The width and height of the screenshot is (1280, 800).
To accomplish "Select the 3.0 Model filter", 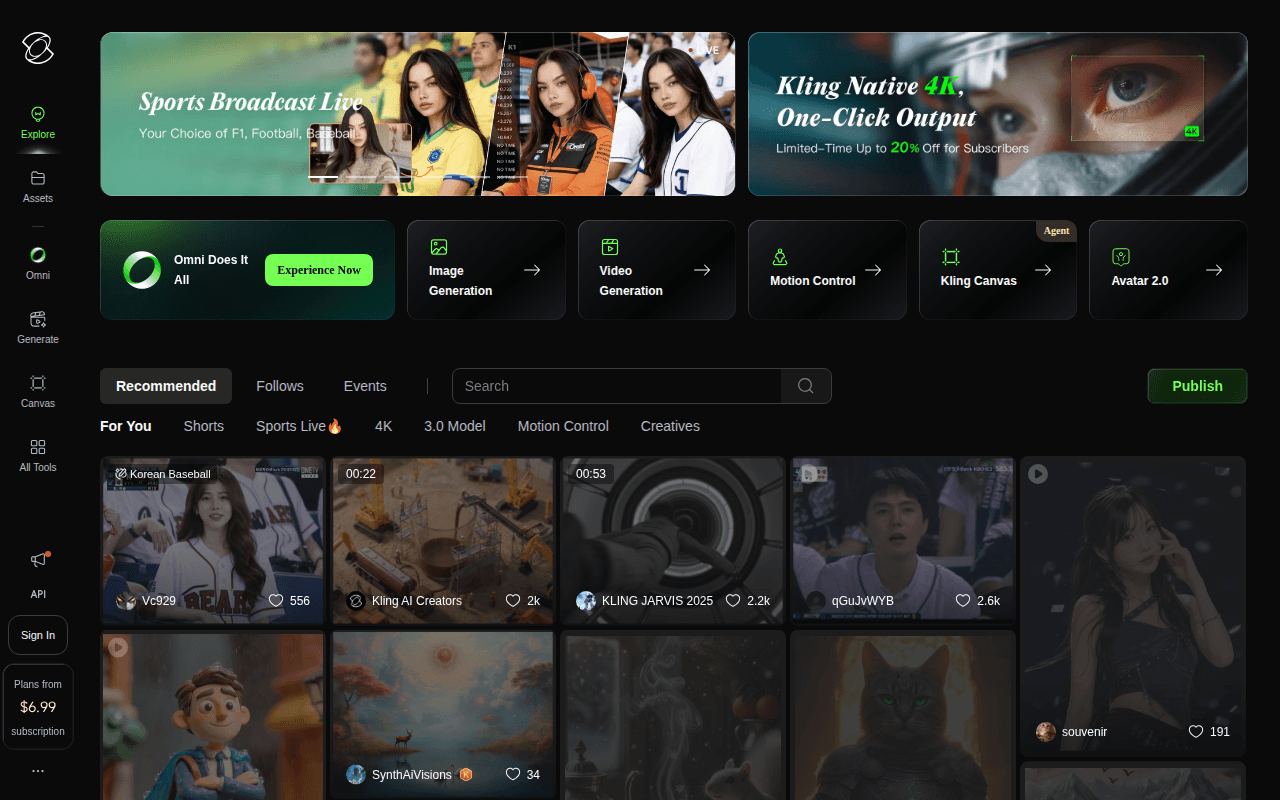I will point(455,426).
